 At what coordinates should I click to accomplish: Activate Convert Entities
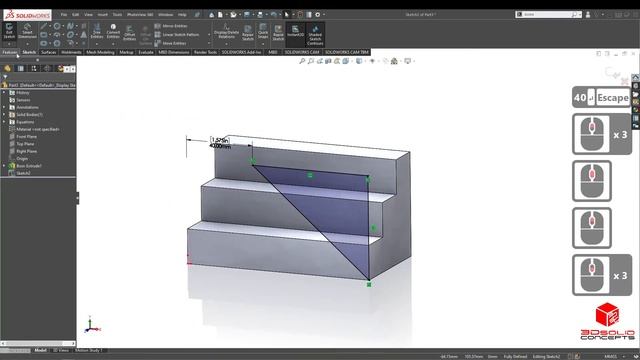(113, 32)
